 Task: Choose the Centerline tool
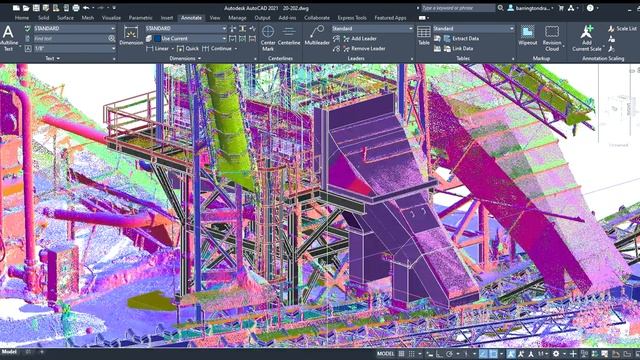pos(289,36)
